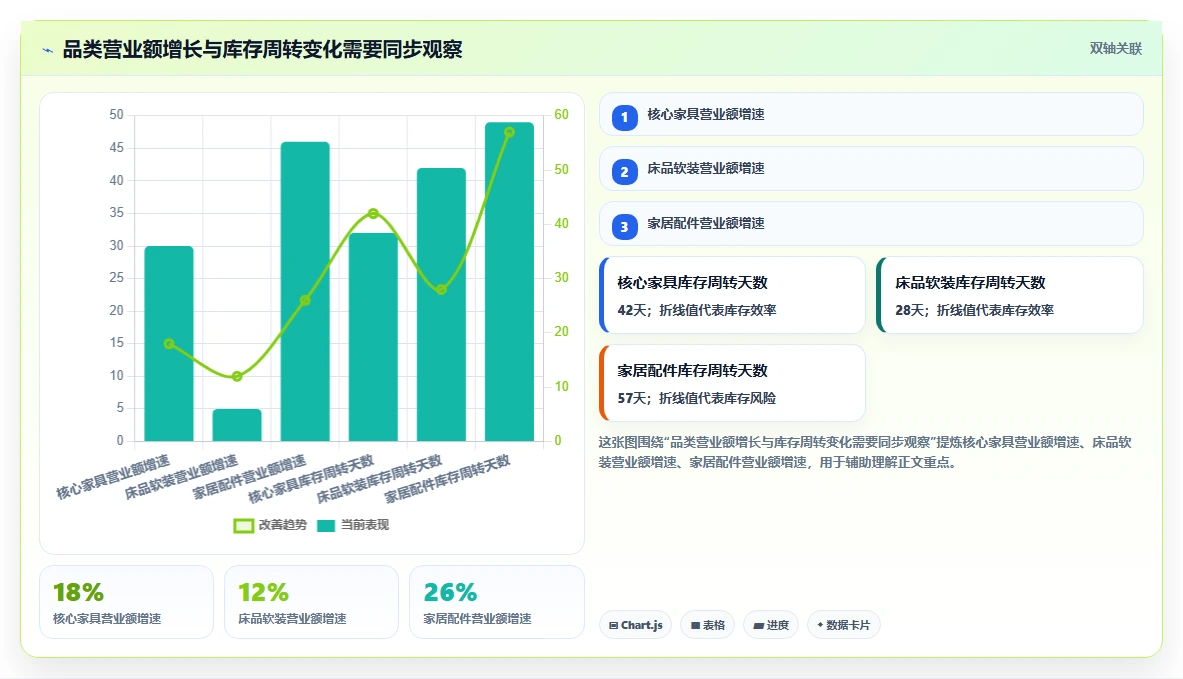Click the 改善趋势 legend label
This screenshot has width=1183, height=679.
pyautogui.click(x=282, y=525)
